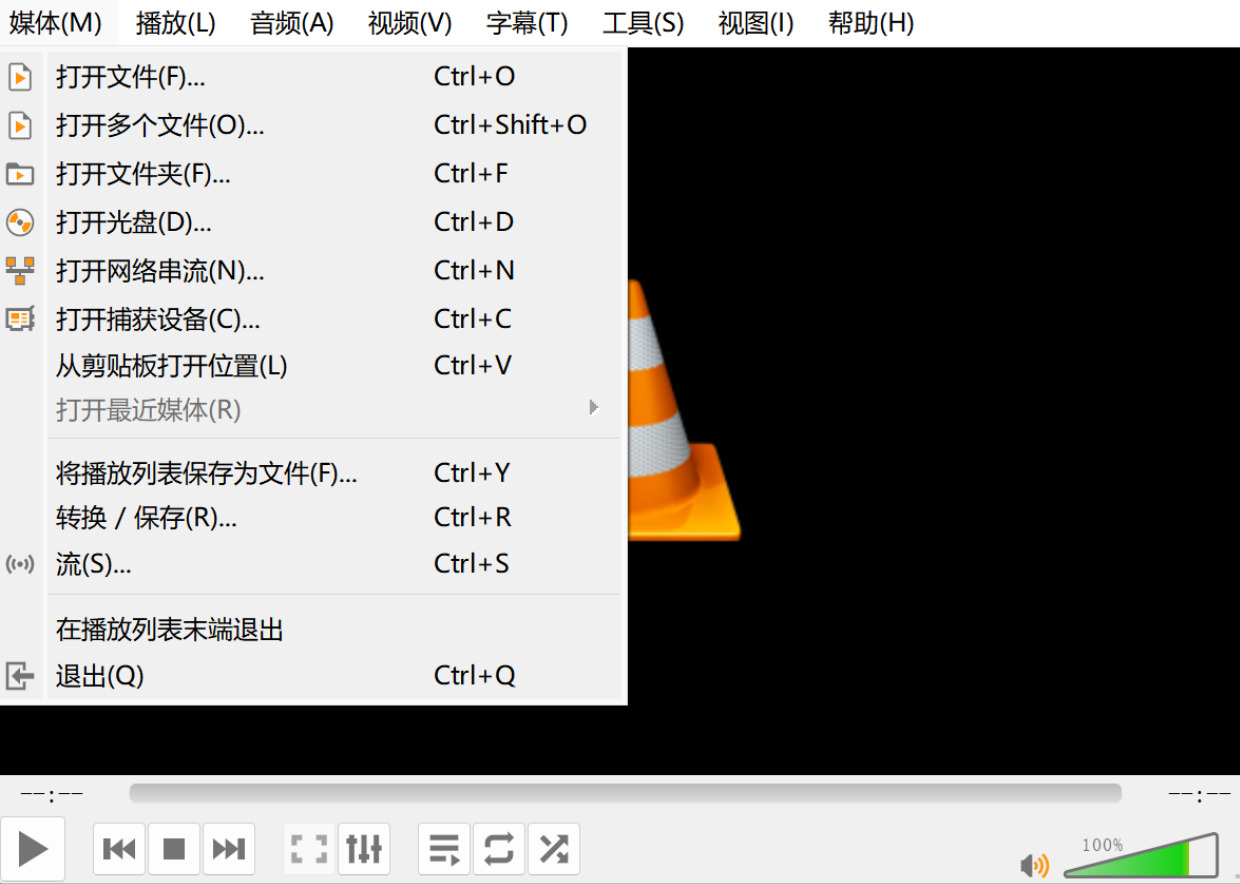Screen dimensions: 1240x884
Task: Toggle the playlist view button
Action: point(444,850)
